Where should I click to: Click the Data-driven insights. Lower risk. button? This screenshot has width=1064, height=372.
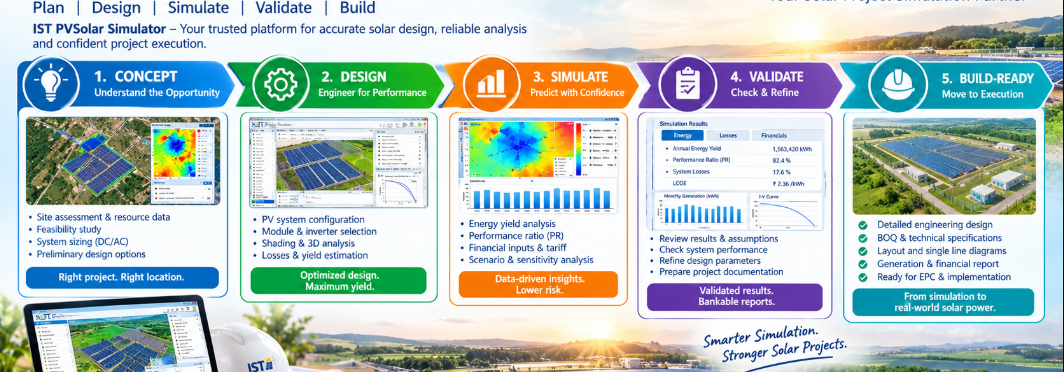[538, 284]
